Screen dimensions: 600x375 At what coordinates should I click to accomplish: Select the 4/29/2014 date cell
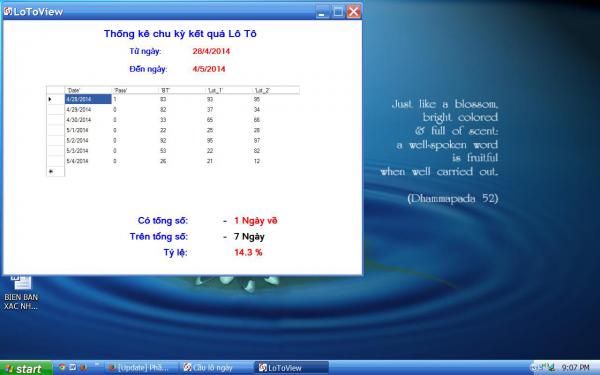pos(88,110)
